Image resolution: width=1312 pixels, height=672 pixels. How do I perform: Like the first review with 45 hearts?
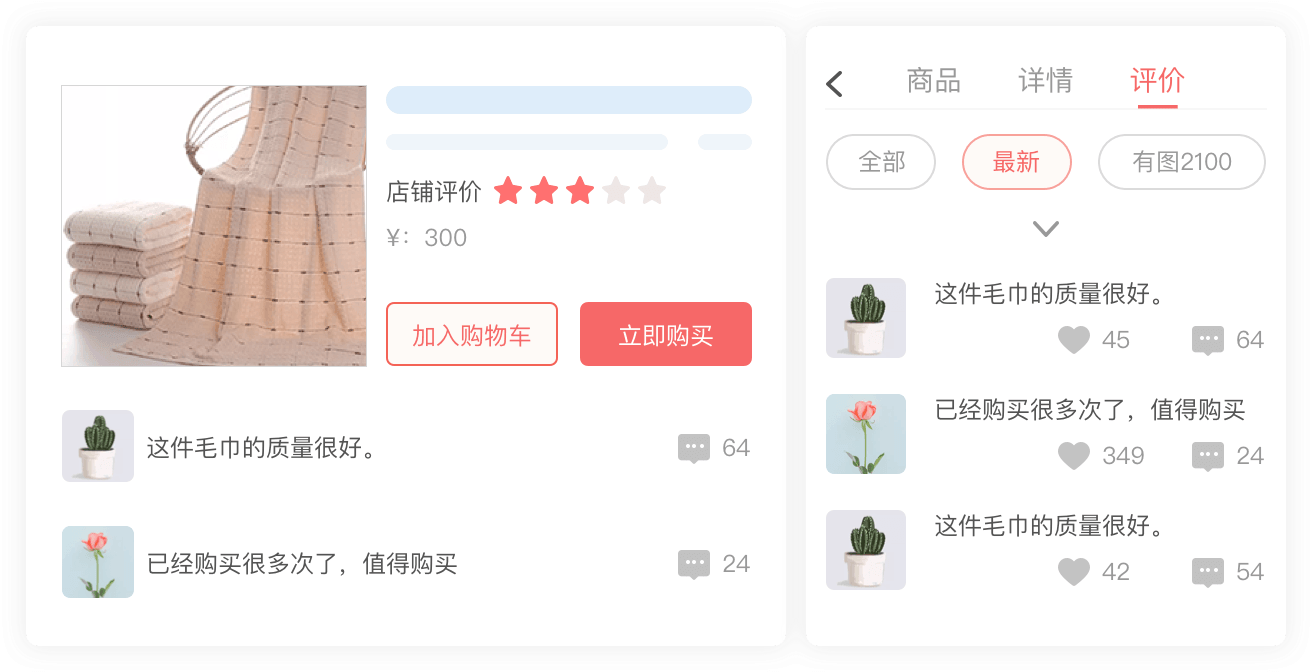1073,340
